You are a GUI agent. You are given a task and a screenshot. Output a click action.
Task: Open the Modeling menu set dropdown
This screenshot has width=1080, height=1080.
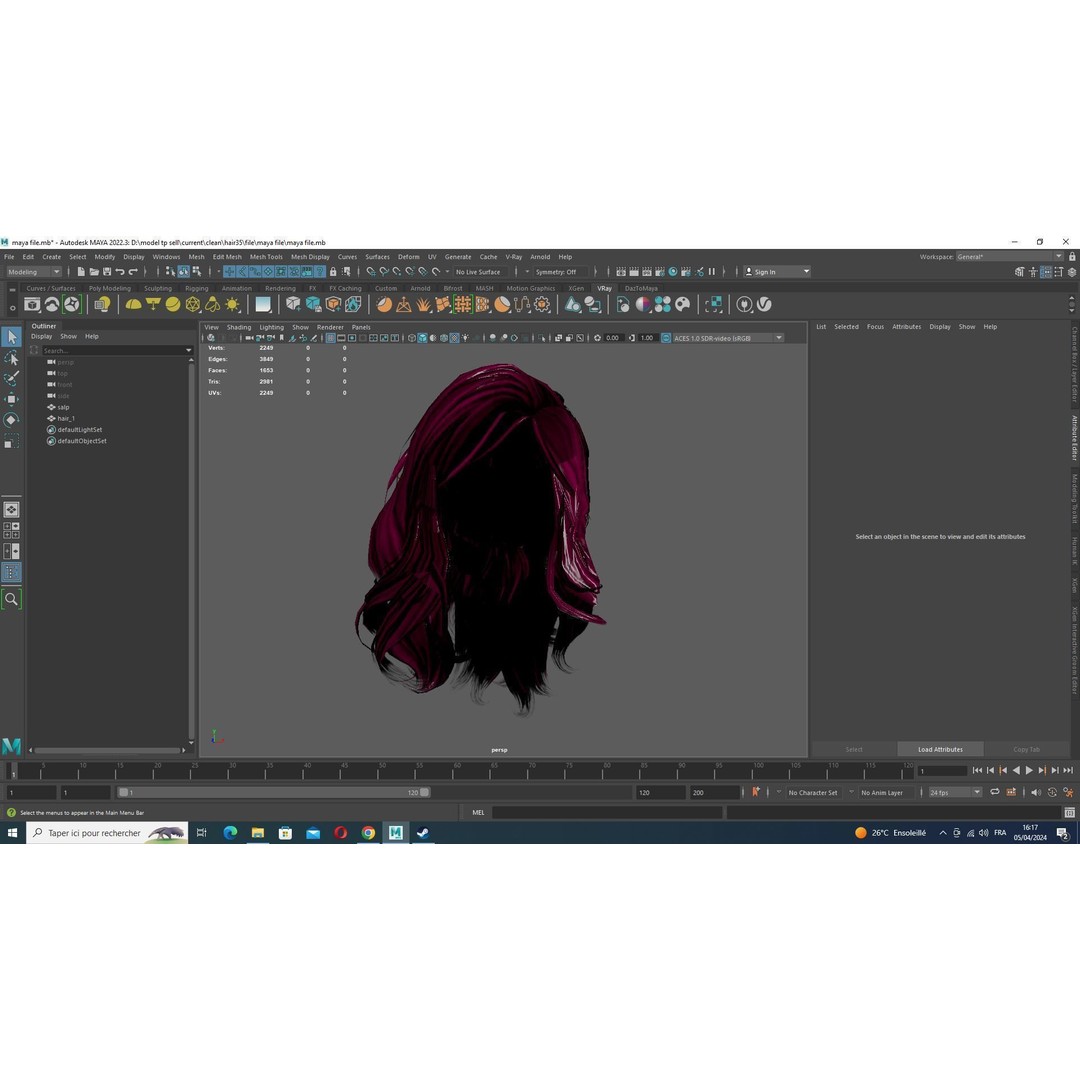click(x=34, y=272)
